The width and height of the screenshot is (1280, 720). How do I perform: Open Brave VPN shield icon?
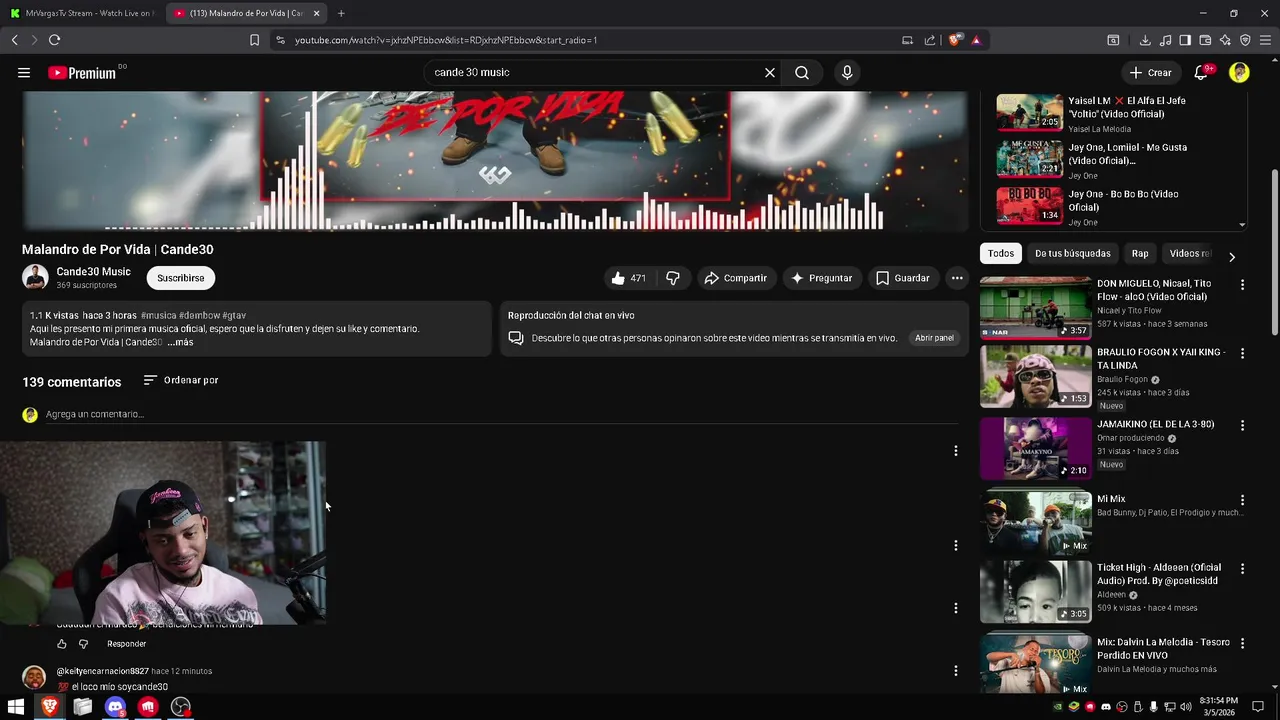(1245, 40)
